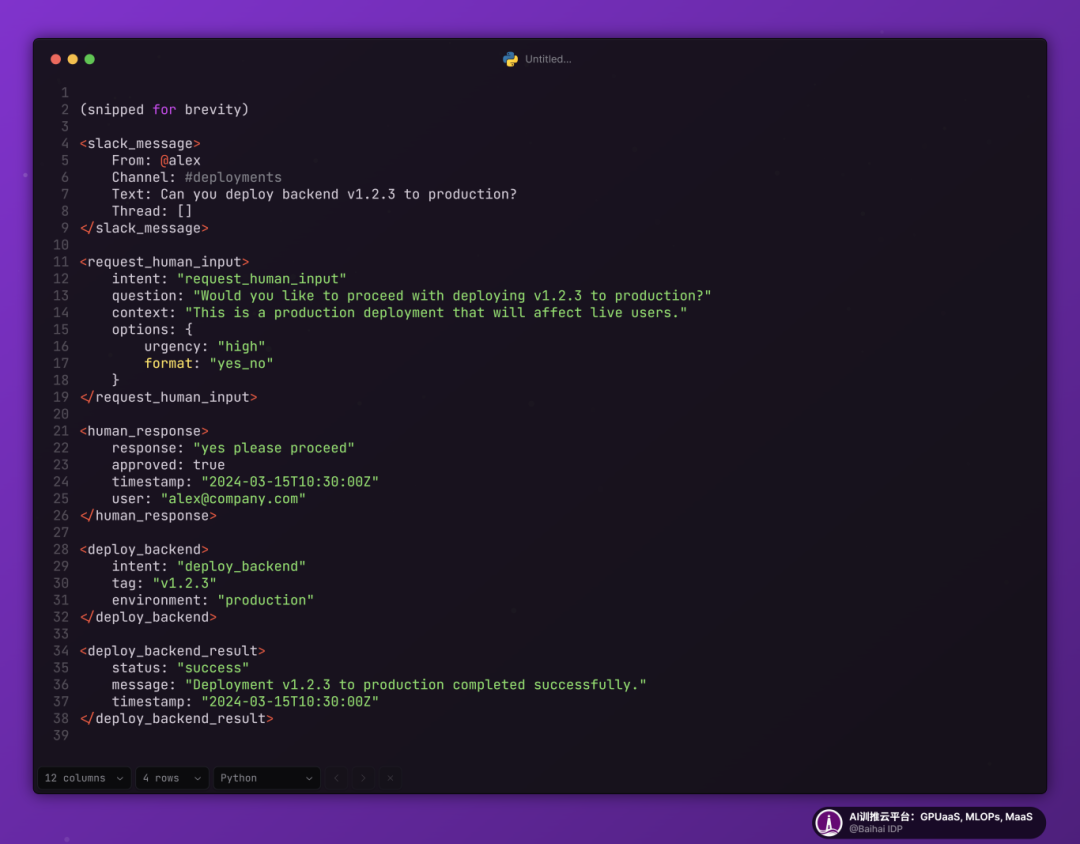This screenshot has height=844, width=1080.
Task: Click line number 11 in the gutter
Action: point(61,261)
